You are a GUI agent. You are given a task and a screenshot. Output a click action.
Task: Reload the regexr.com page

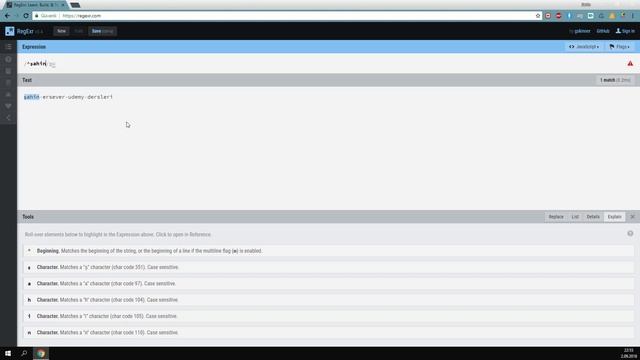click(26, 16)
